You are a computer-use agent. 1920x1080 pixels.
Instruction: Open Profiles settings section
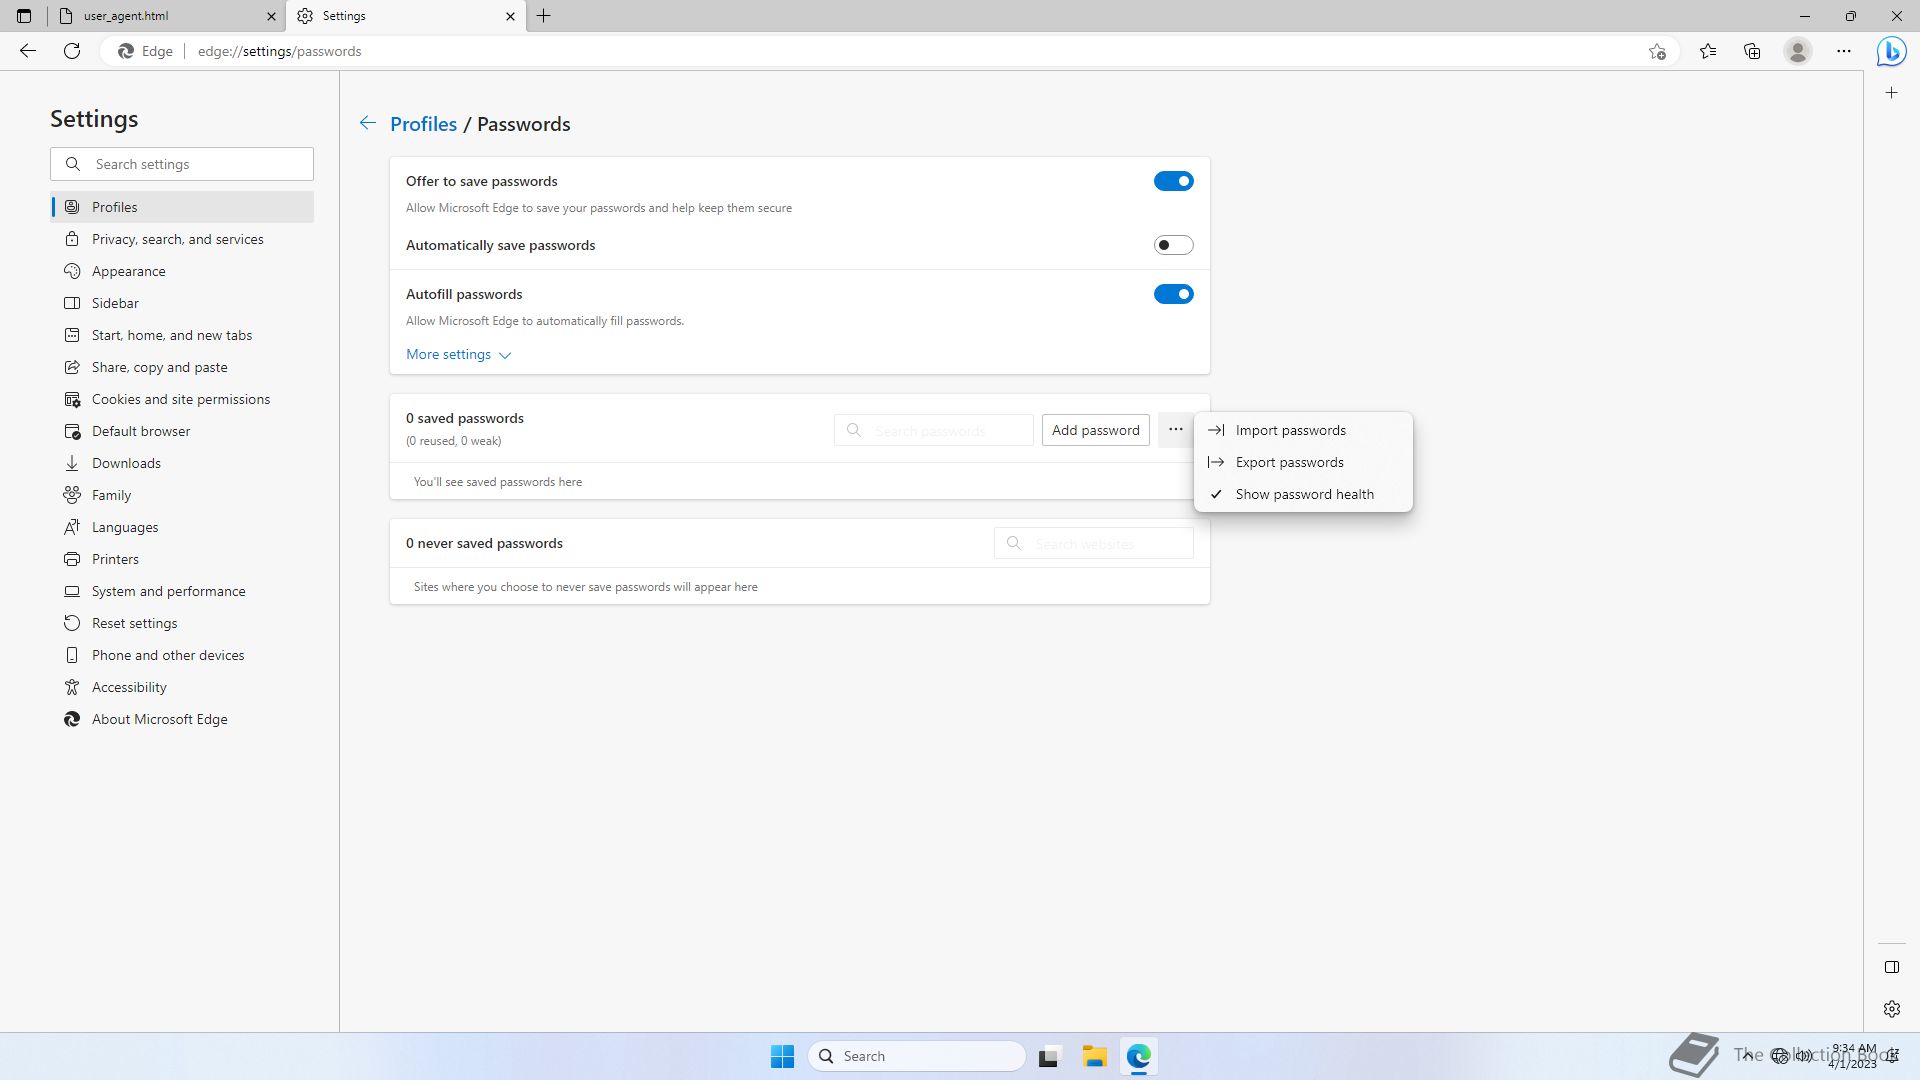click(x=182, y=207)
